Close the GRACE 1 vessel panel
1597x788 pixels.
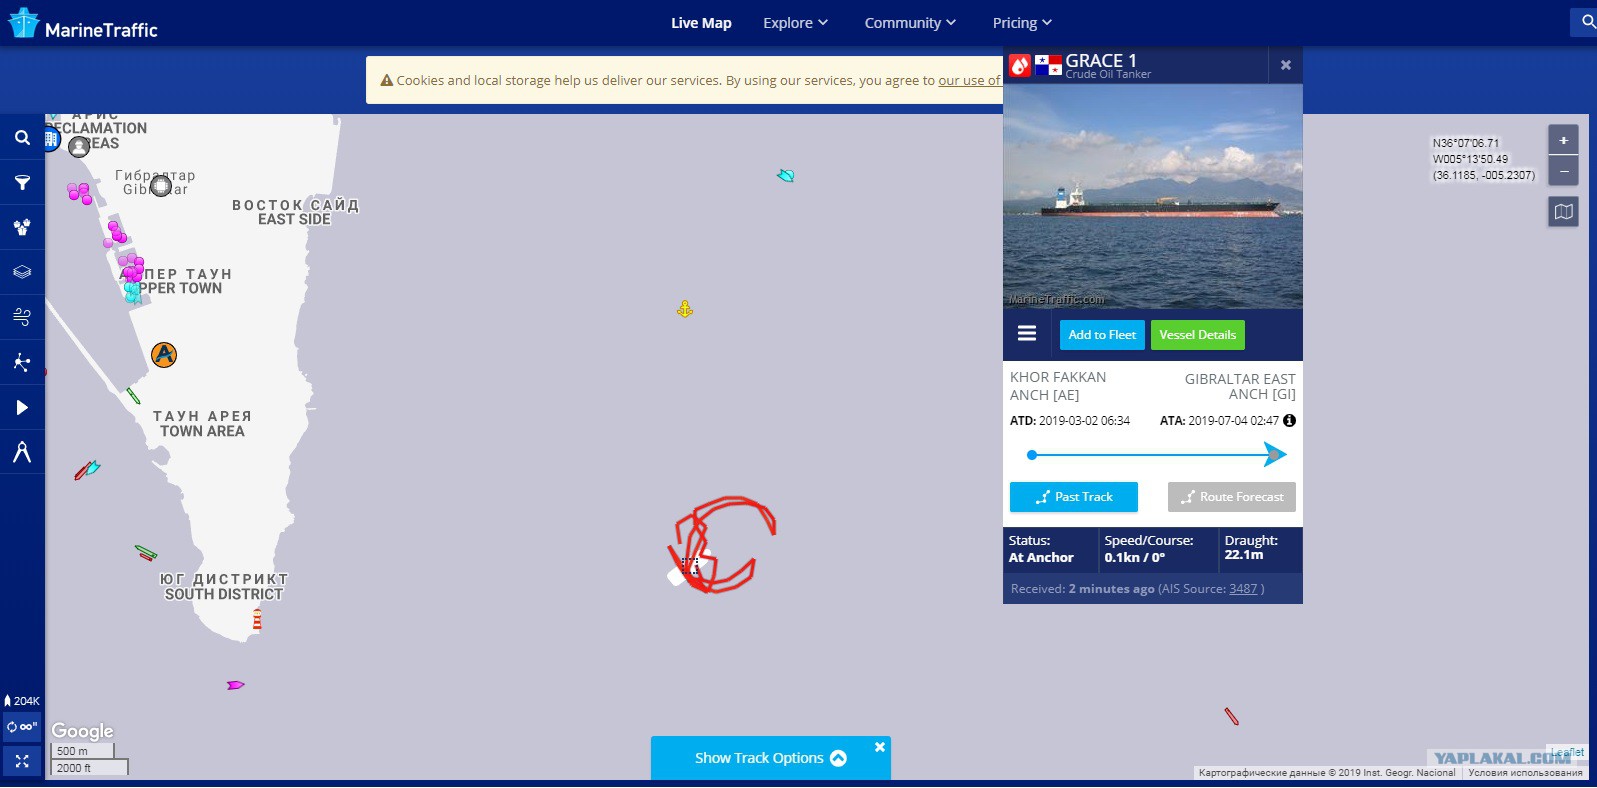pos(1286,65)
